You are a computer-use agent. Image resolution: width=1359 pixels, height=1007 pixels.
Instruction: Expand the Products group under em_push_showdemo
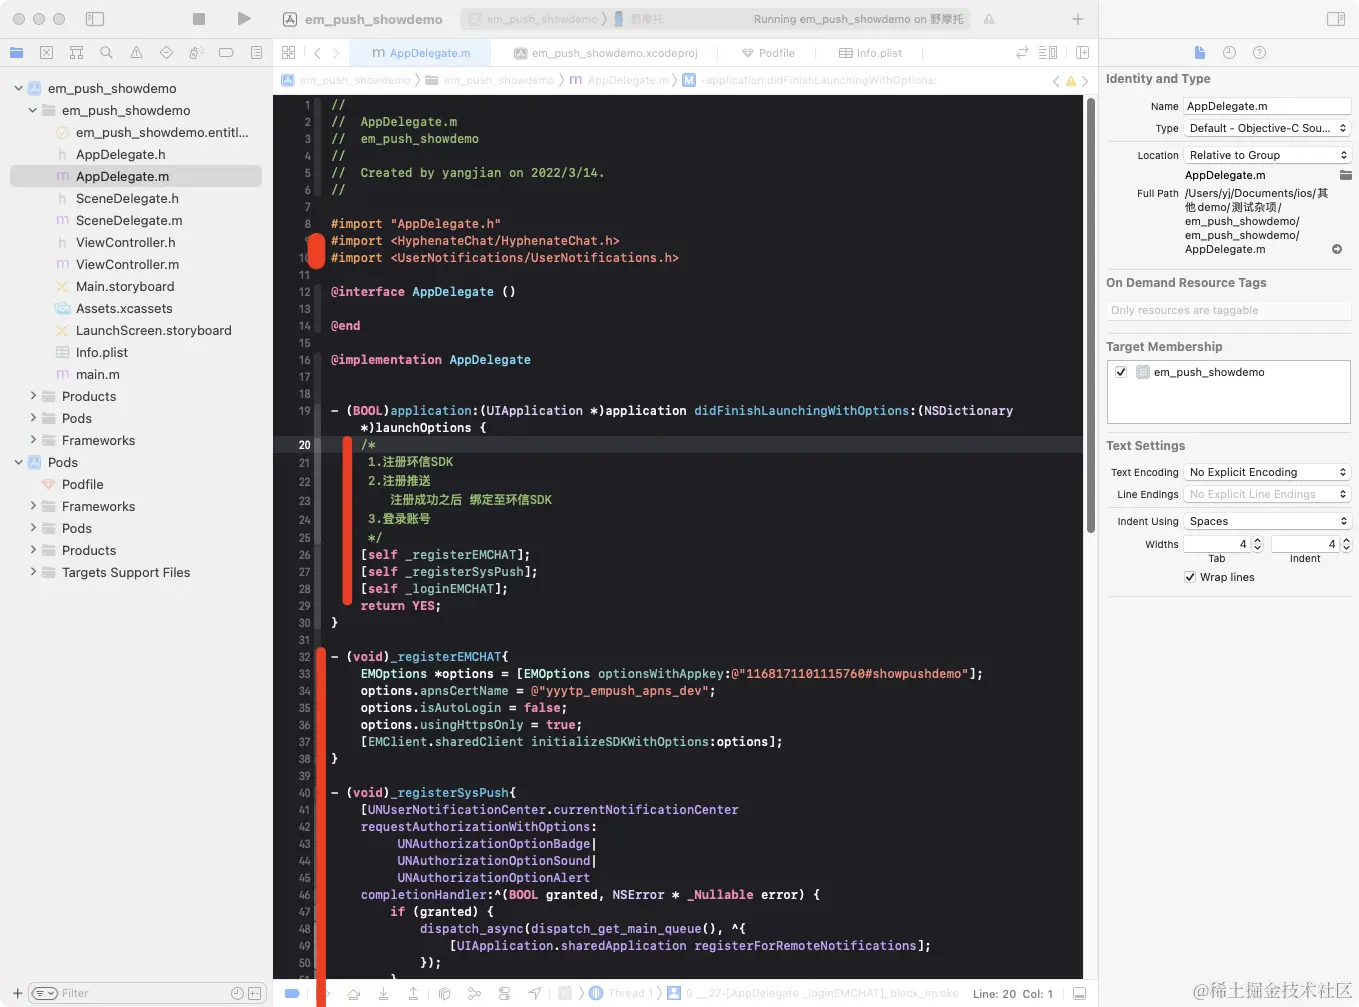[32, 396]
